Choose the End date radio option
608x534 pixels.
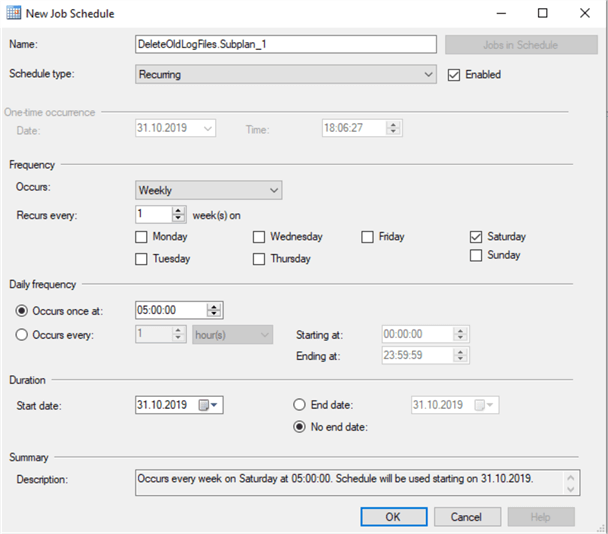click(x=298, y=405)
